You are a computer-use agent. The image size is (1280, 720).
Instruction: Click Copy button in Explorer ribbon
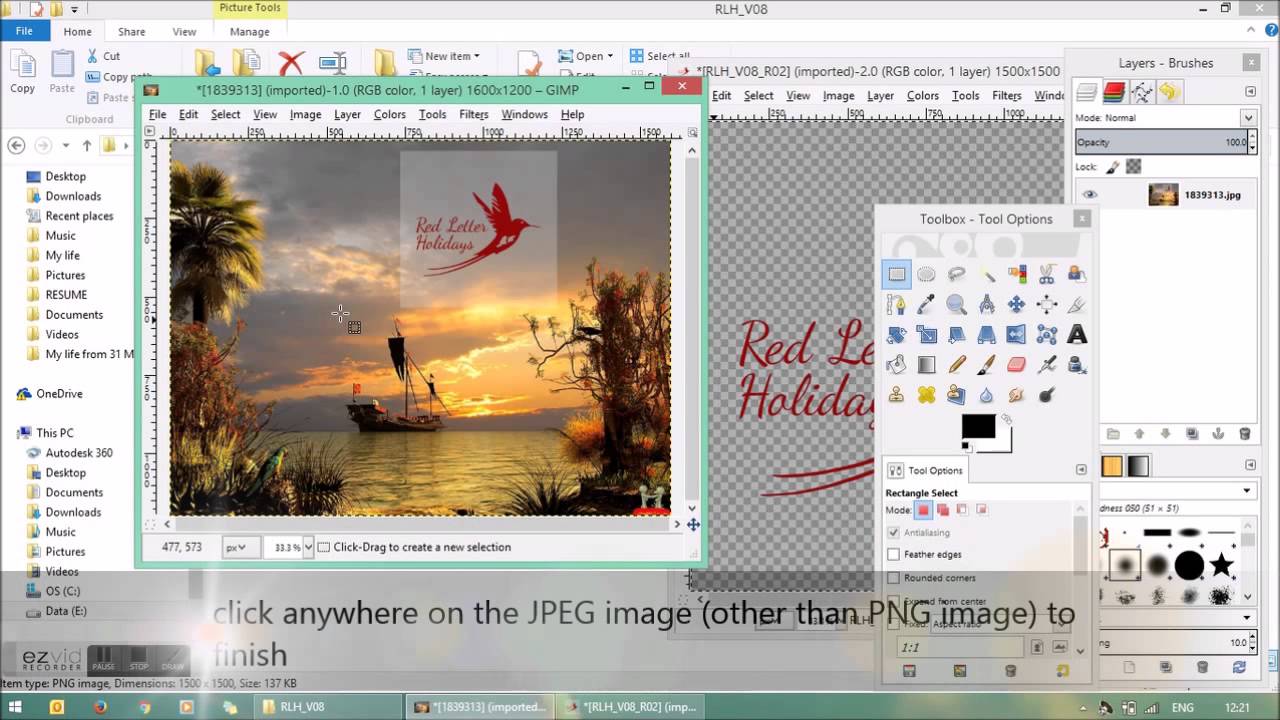22,70
